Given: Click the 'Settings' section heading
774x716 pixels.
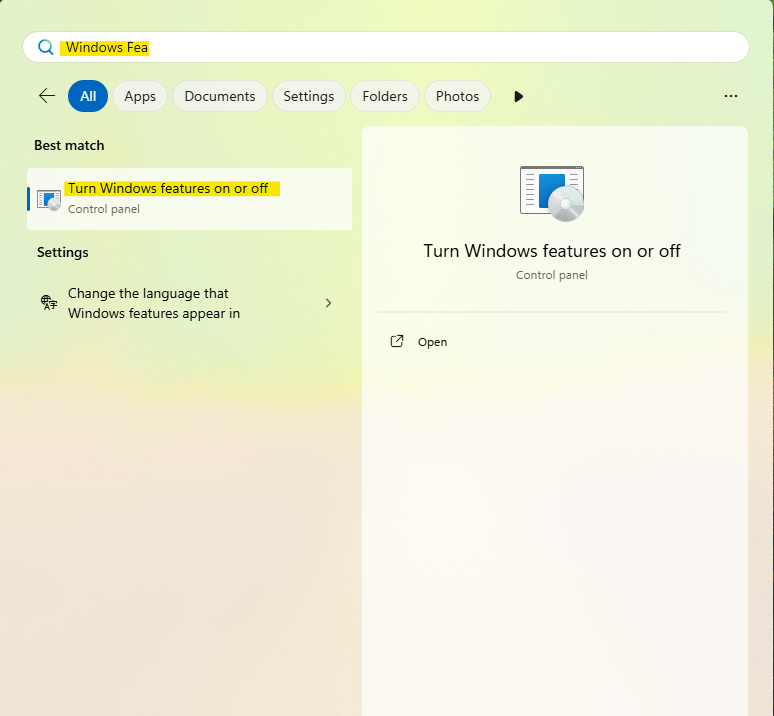Looking at the screenshot, I should click(63, 253).
